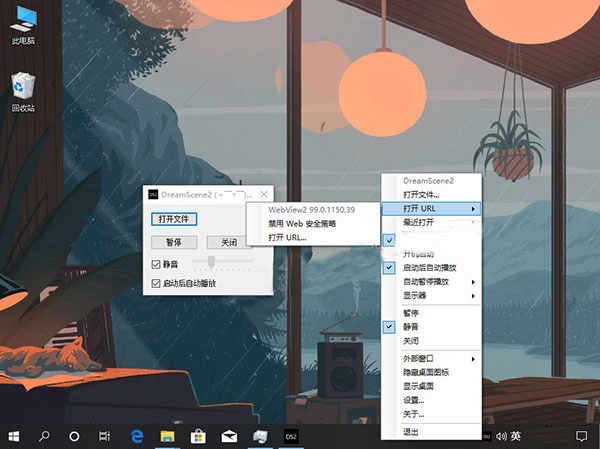Open the notification center icon
Image resolution: width=600 pixels, height=449 pixels.
[581, 436]
